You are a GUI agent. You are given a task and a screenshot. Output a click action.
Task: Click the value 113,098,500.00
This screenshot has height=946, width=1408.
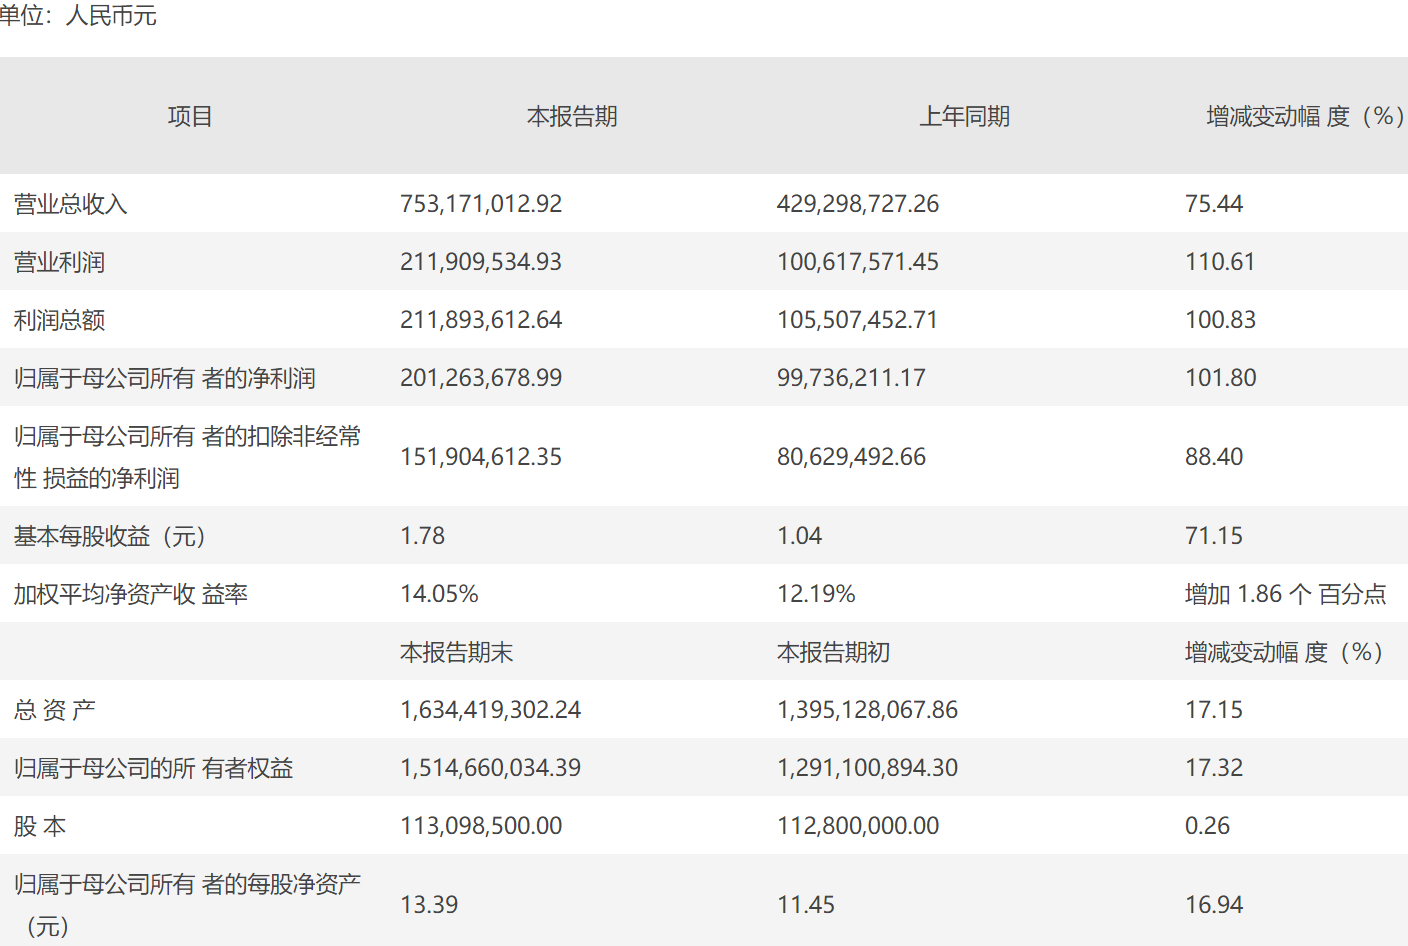click(481, 826)
